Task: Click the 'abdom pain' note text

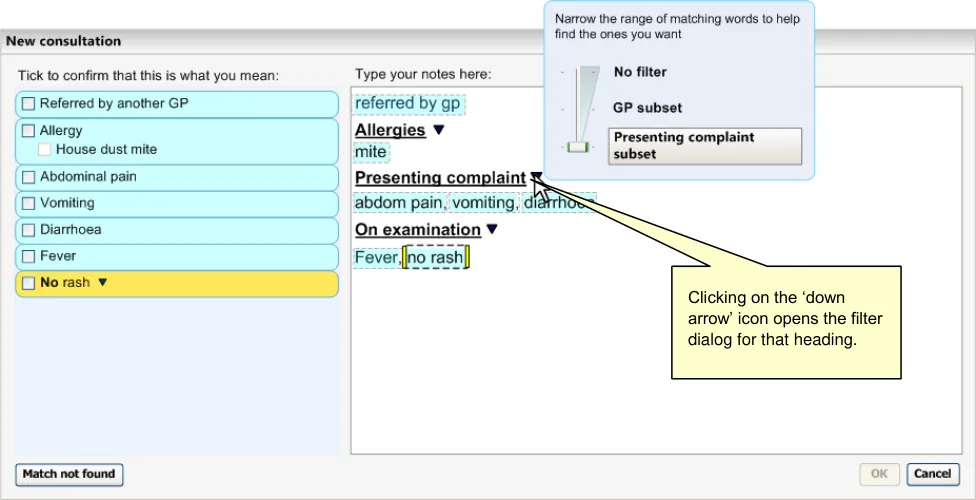Action: coord(399,203)
